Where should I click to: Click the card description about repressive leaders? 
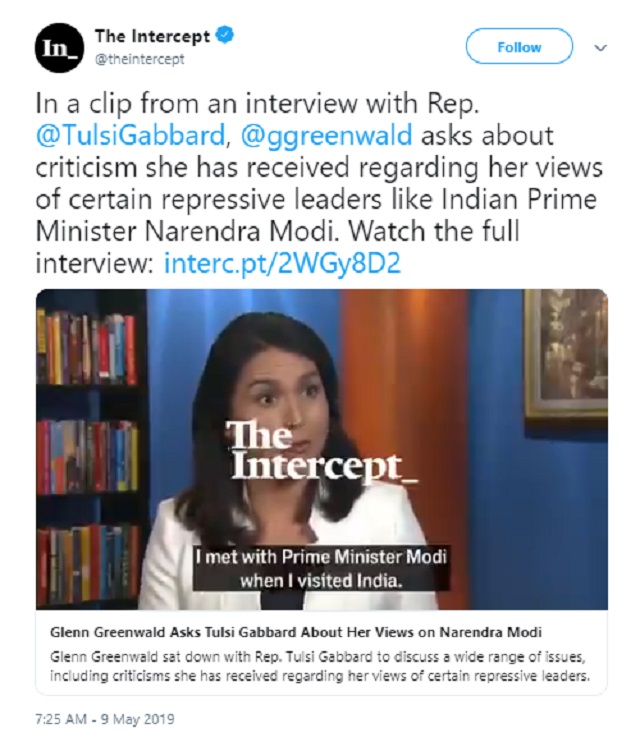point(319,666)
